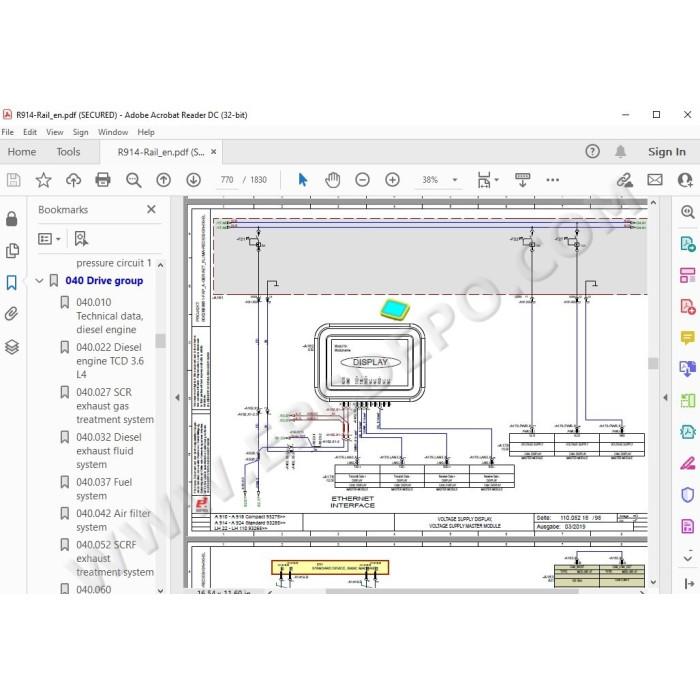Open bookmark 040.037 Fuel system

(104, 489)
